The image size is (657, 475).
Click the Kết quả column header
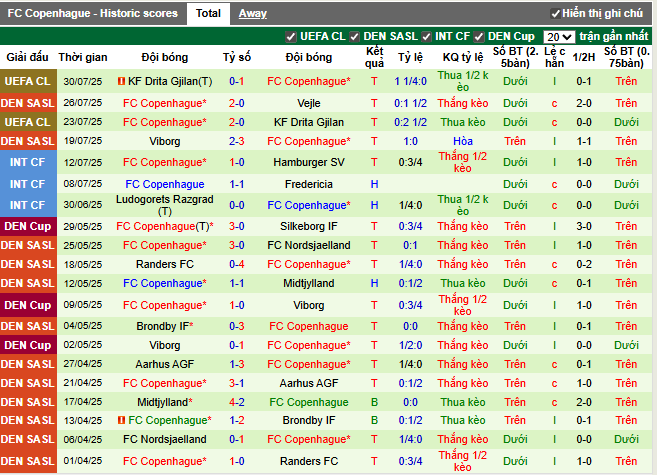click(374, 57)
